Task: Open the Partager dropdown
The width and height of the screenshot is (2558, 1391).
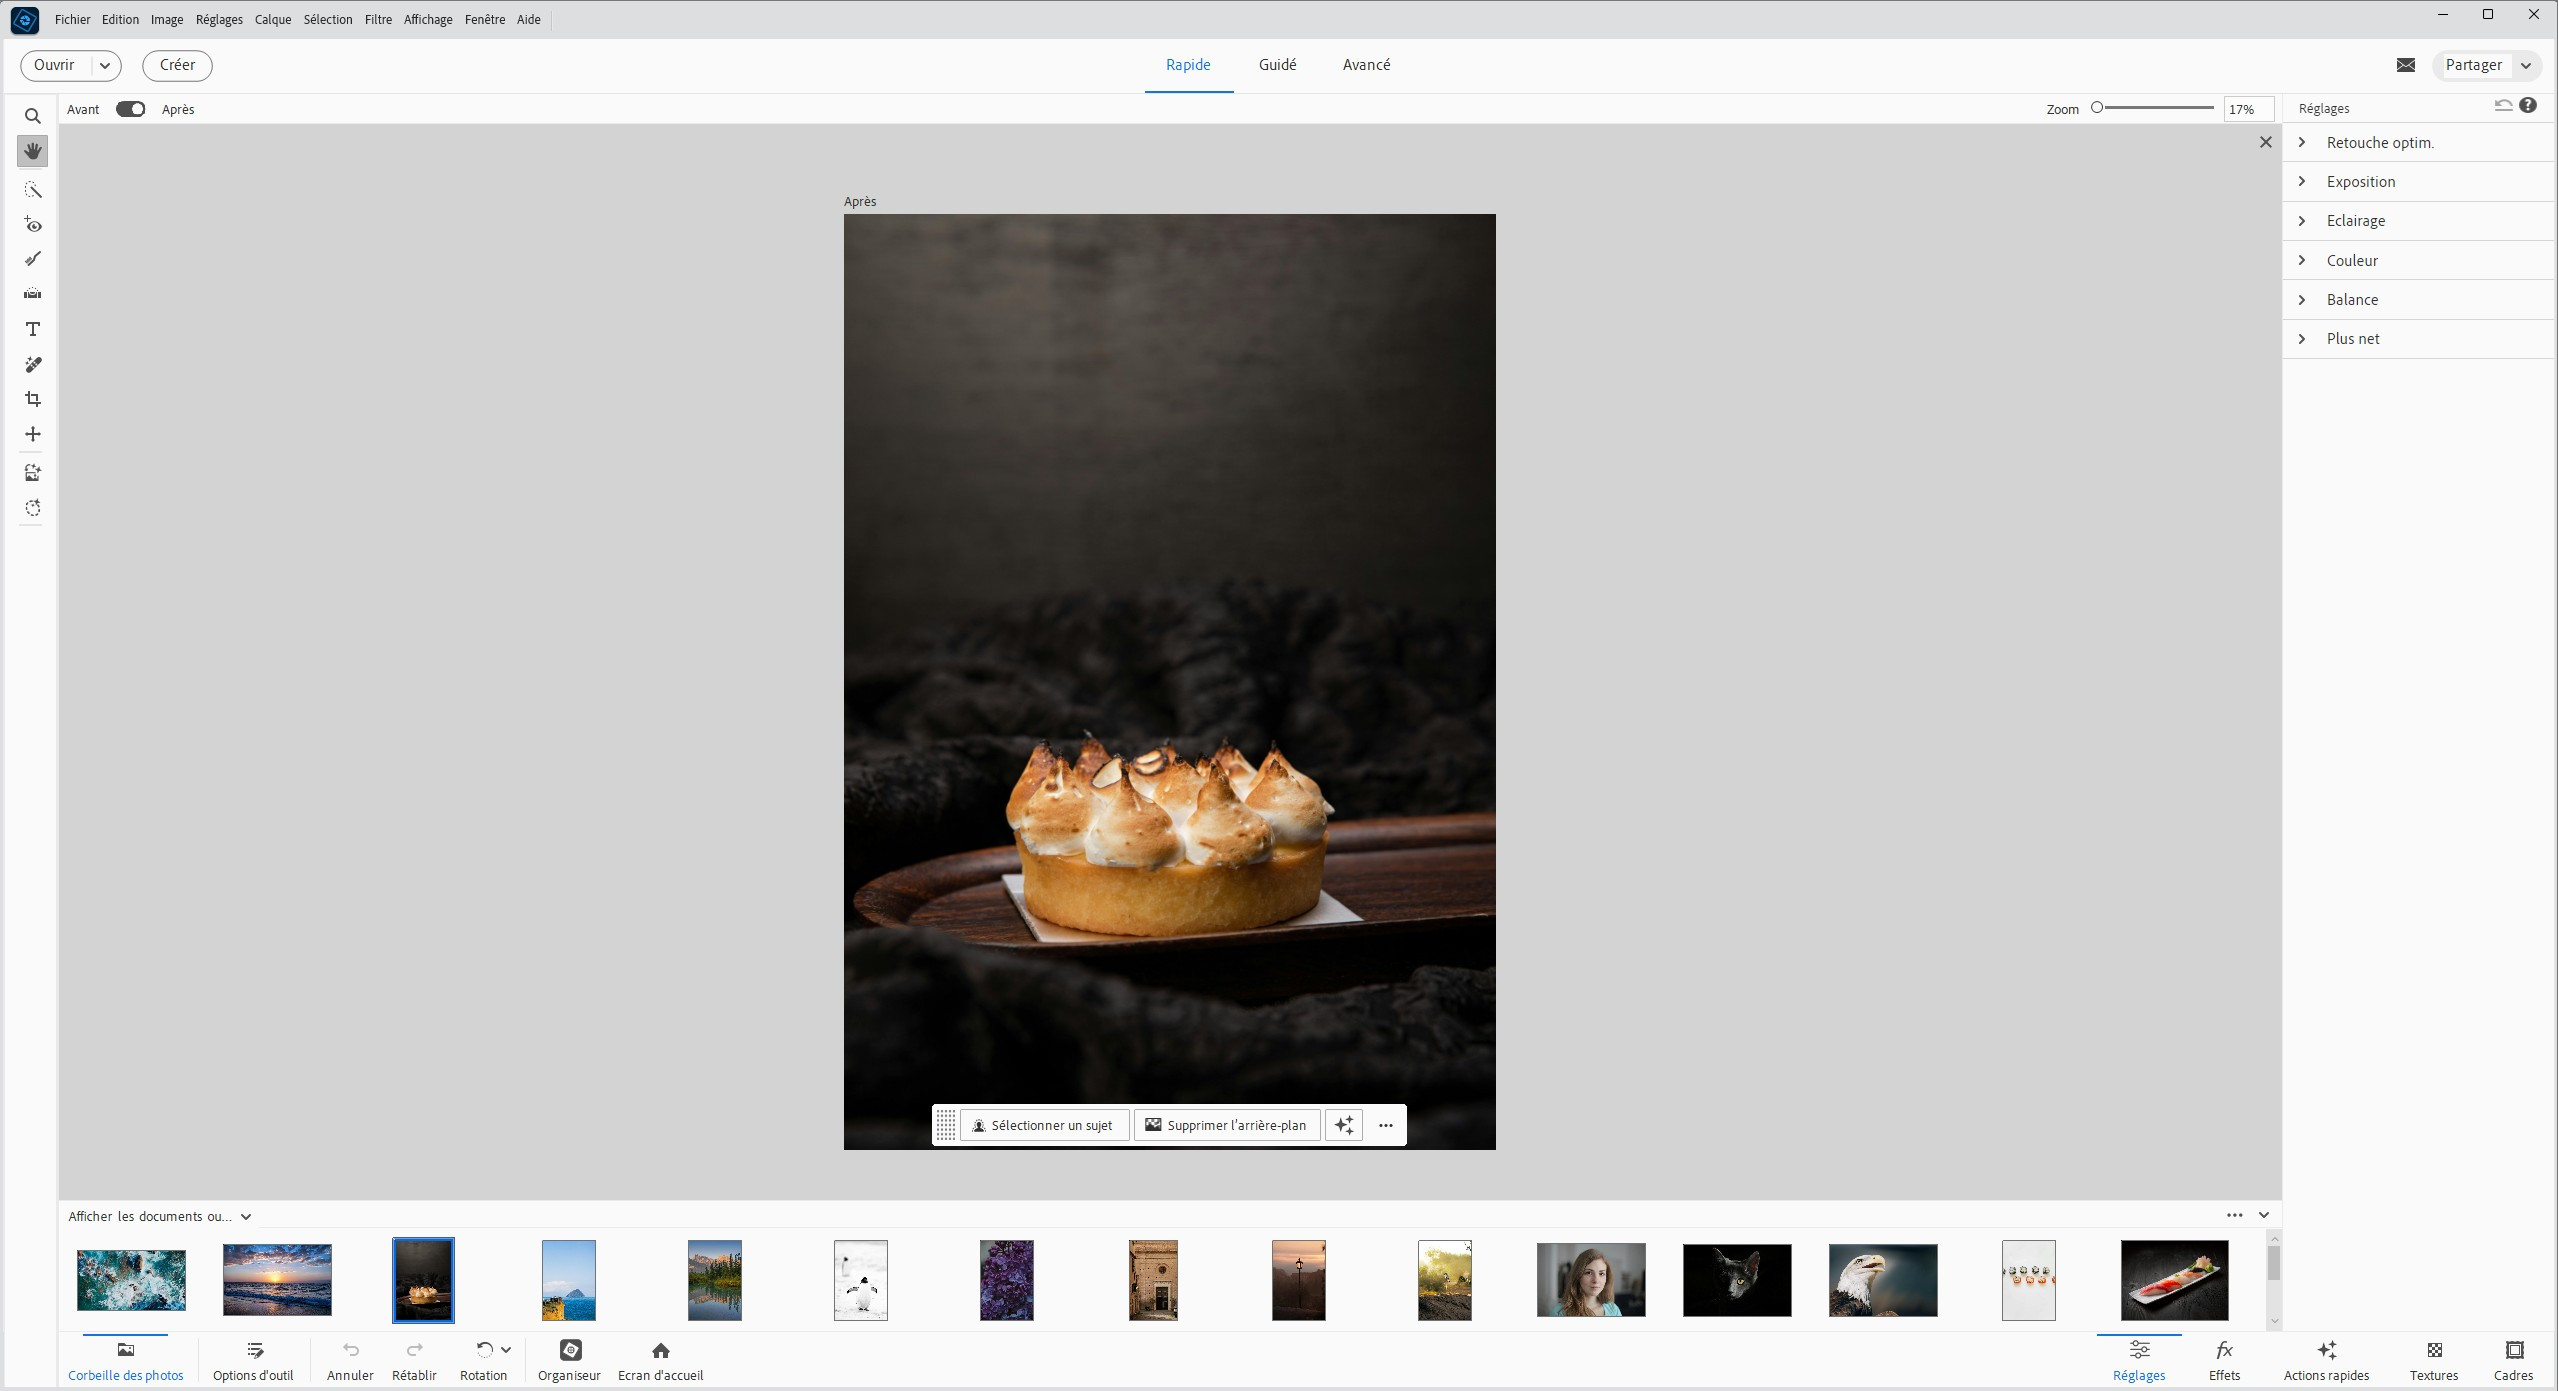Action: tap(2526, 65)
